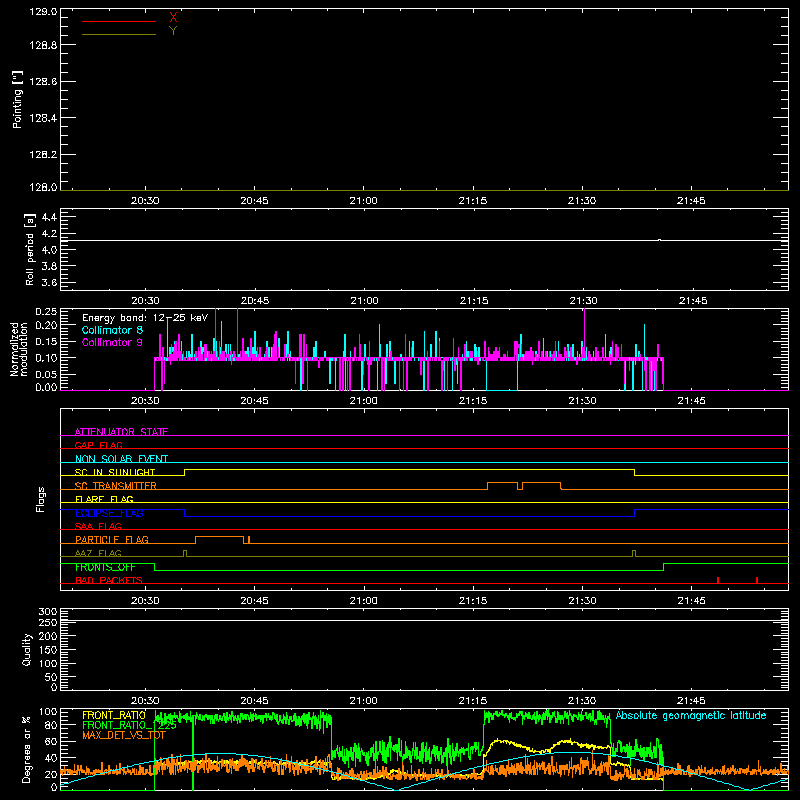The image size is (800, 800).
Task: Click the Normalized modulation axis title
Action: click(19, 349)
